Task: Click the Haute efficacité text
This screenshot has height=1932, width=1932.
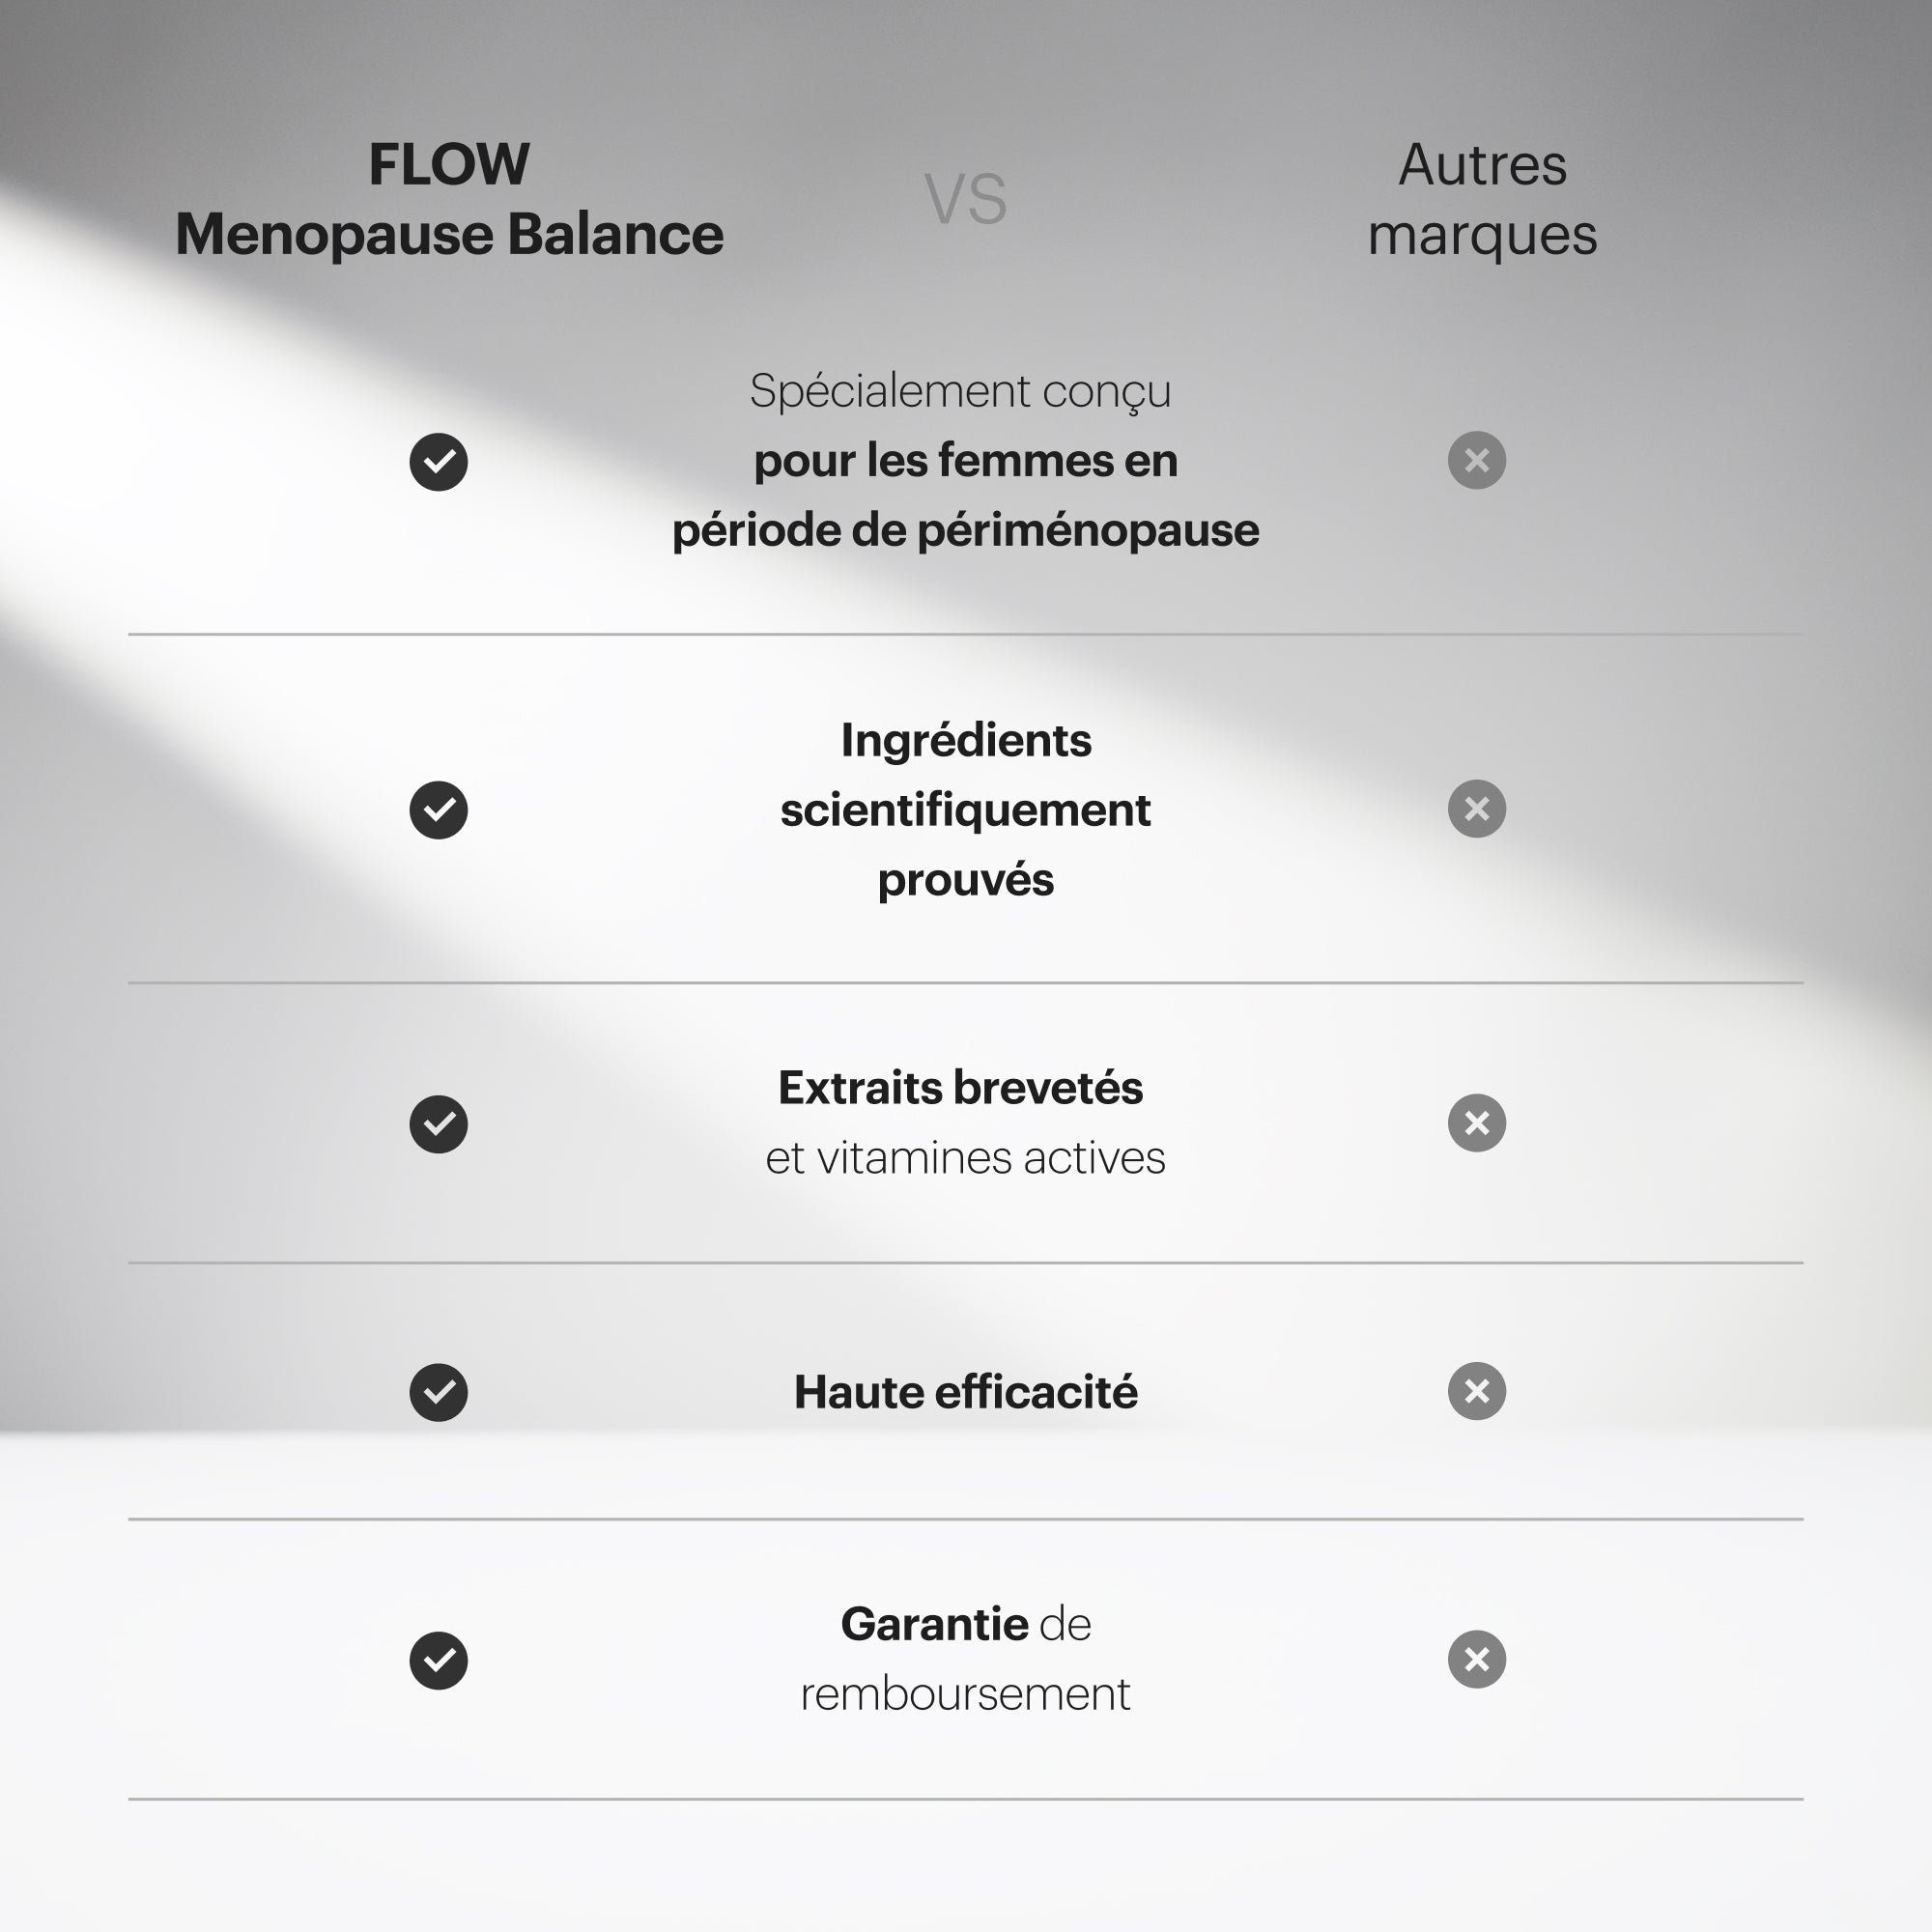Action: click(965, 1392)
